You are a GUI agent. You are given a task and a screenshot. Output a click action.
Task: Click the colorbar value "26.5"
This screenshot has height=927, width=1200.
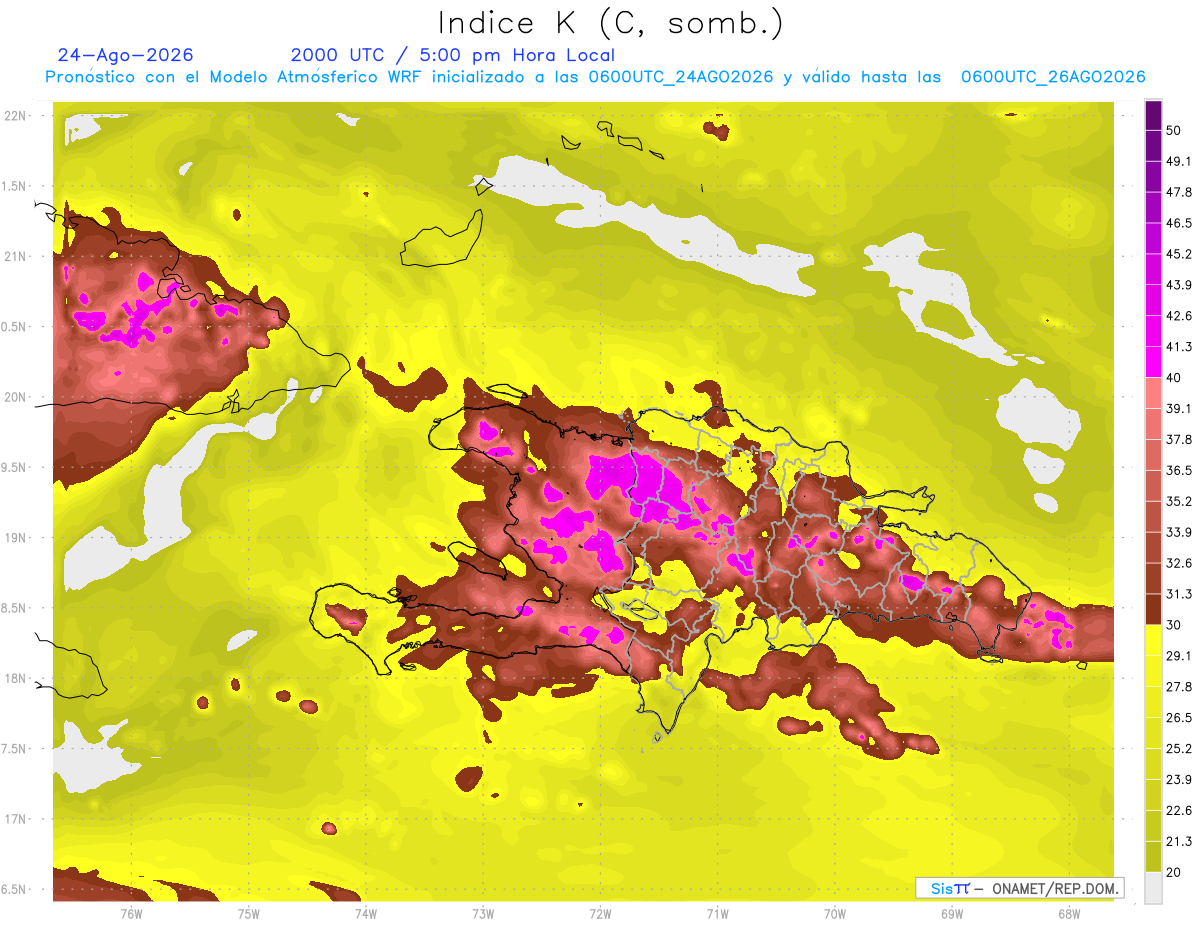click(1179, 718)
